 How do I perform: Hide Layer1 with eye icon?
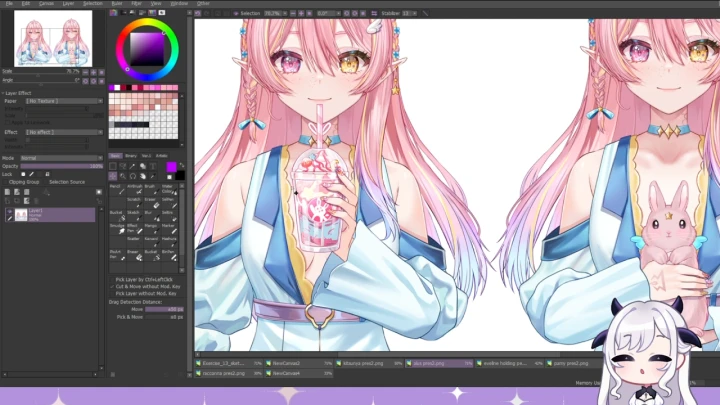[x=9, y=211]
